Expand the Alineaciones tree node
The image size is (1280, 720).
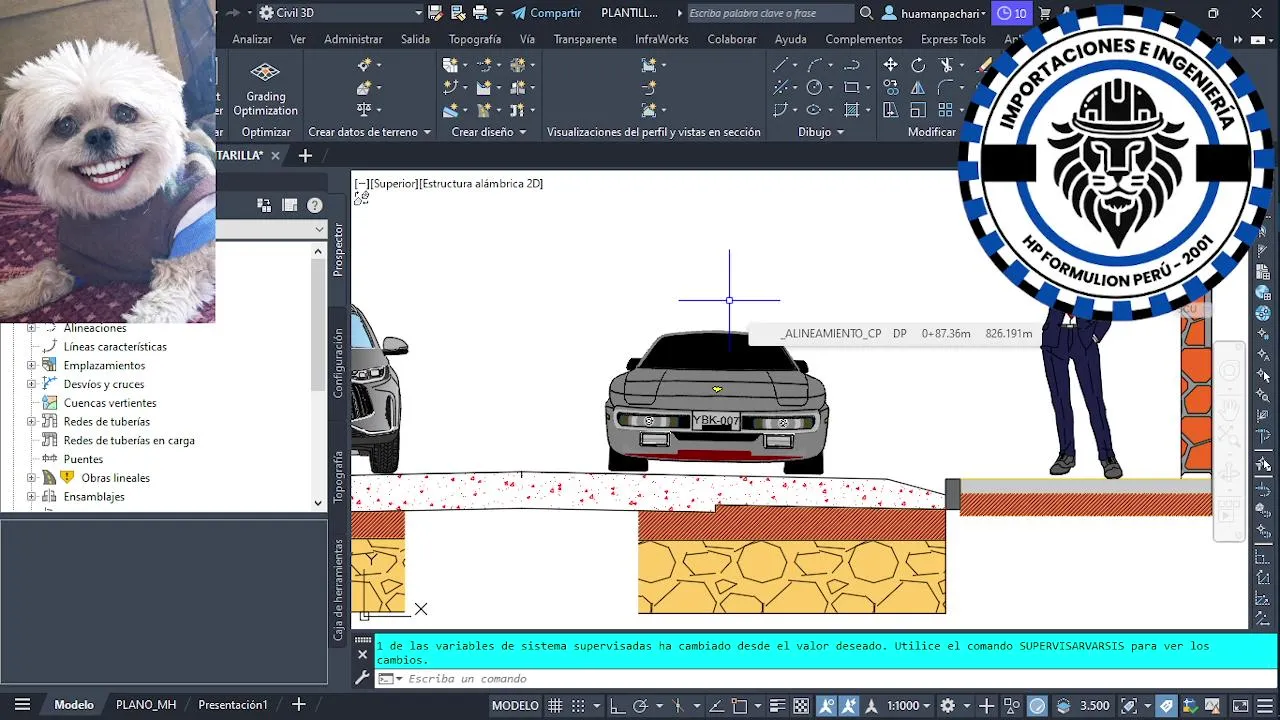31,328
